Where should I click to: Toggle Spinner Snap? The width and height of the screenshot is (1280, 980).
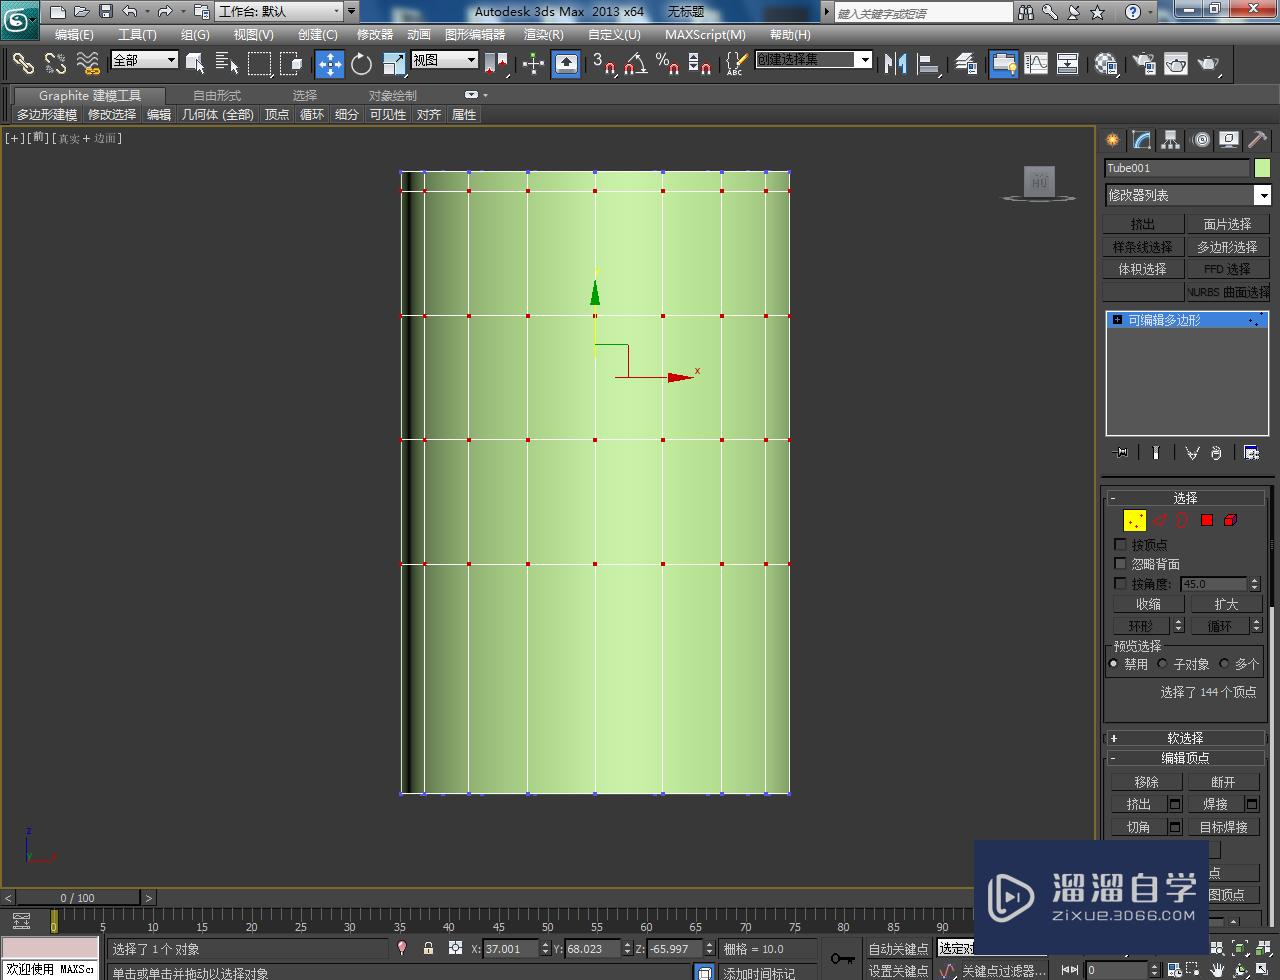(x=700, y=63)
